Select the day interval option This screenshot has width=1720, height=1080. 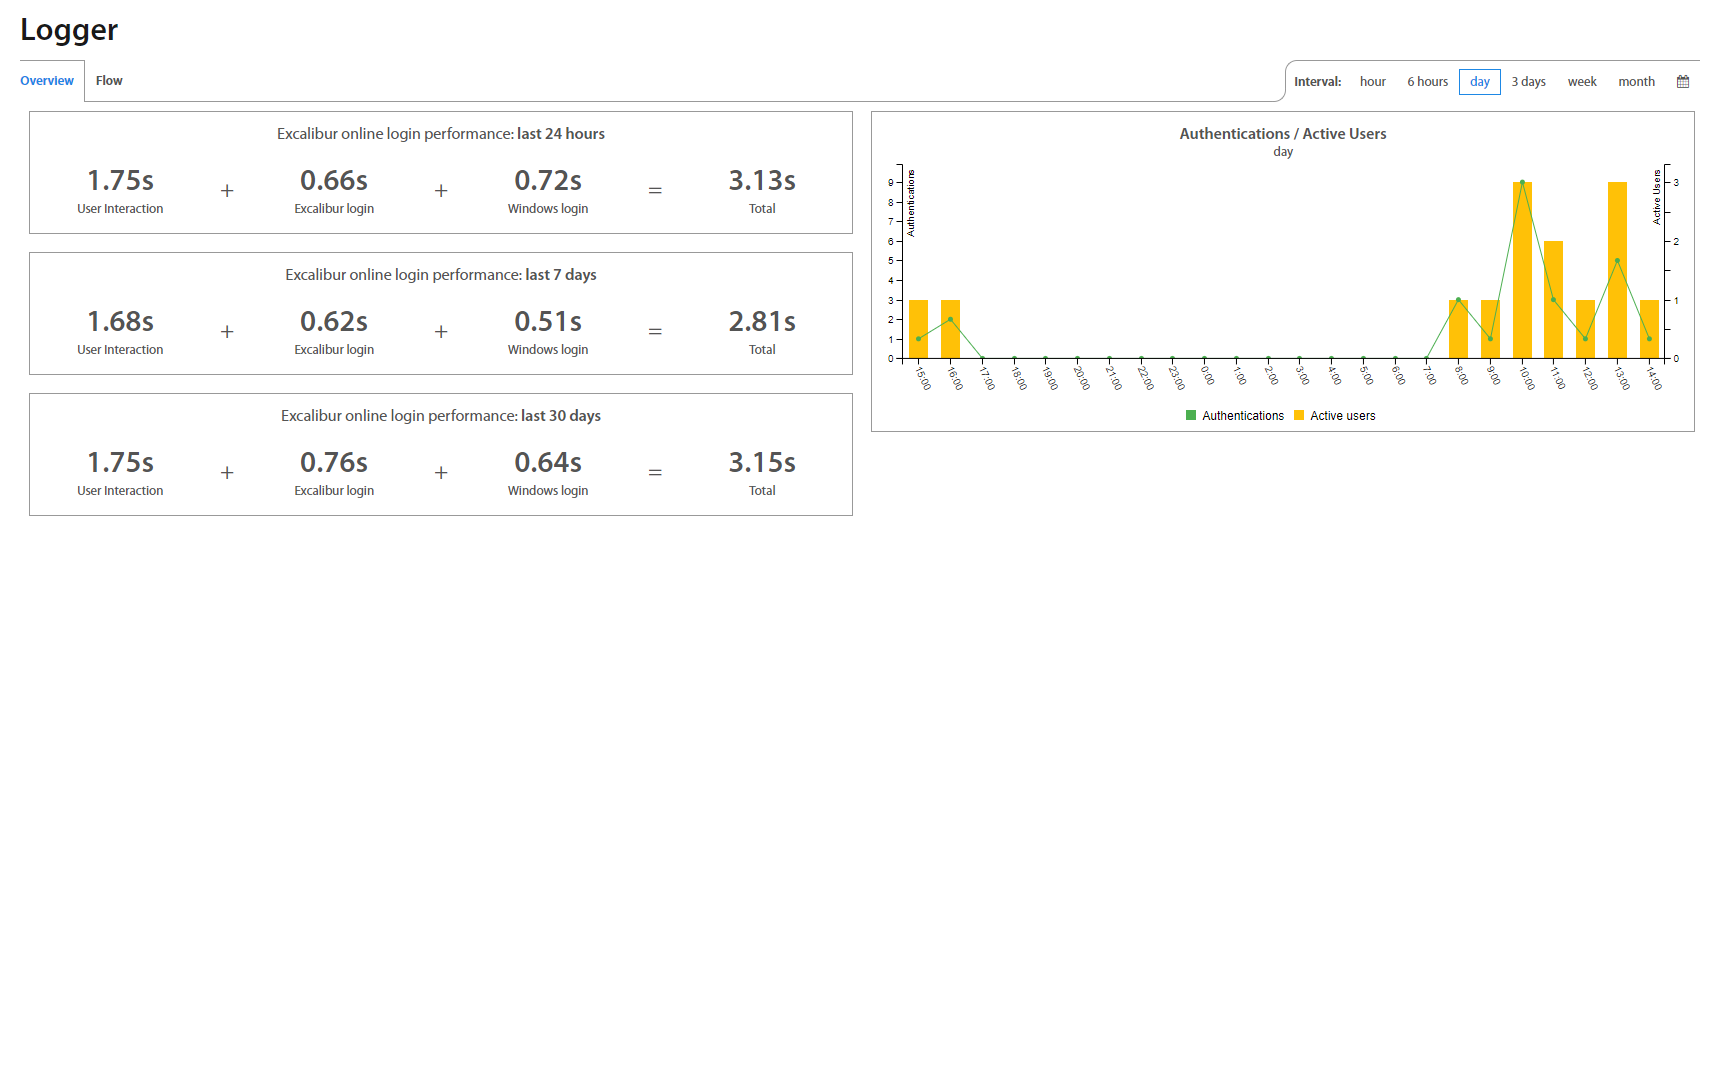pyautogui.click(x=1479, y=82)
